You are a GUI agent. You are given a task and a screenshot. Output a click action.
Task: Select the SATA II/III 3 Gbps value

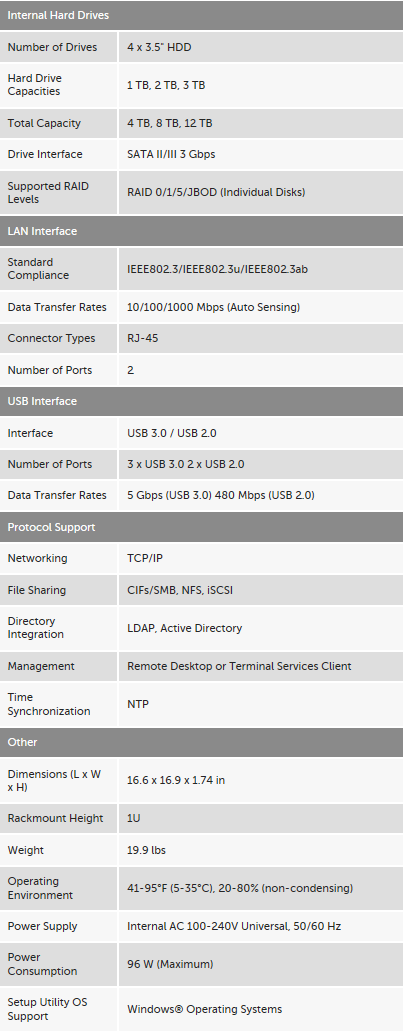point(171,155)
